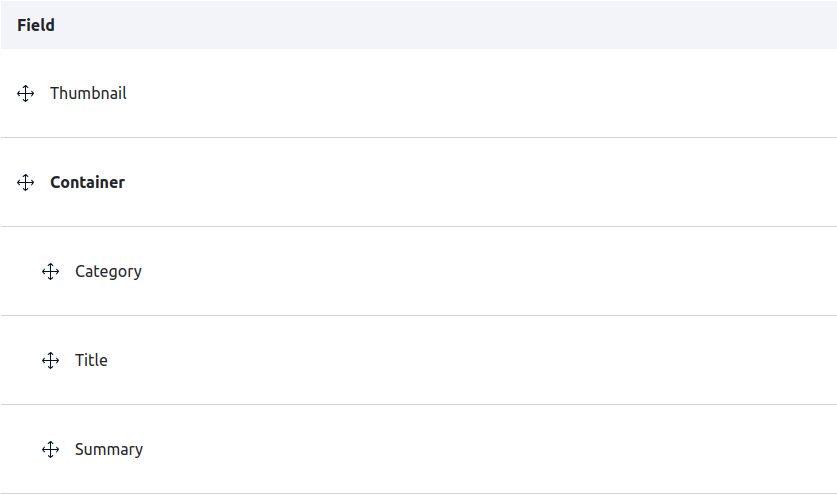Grab the move icon next to Title

[51, 361]
